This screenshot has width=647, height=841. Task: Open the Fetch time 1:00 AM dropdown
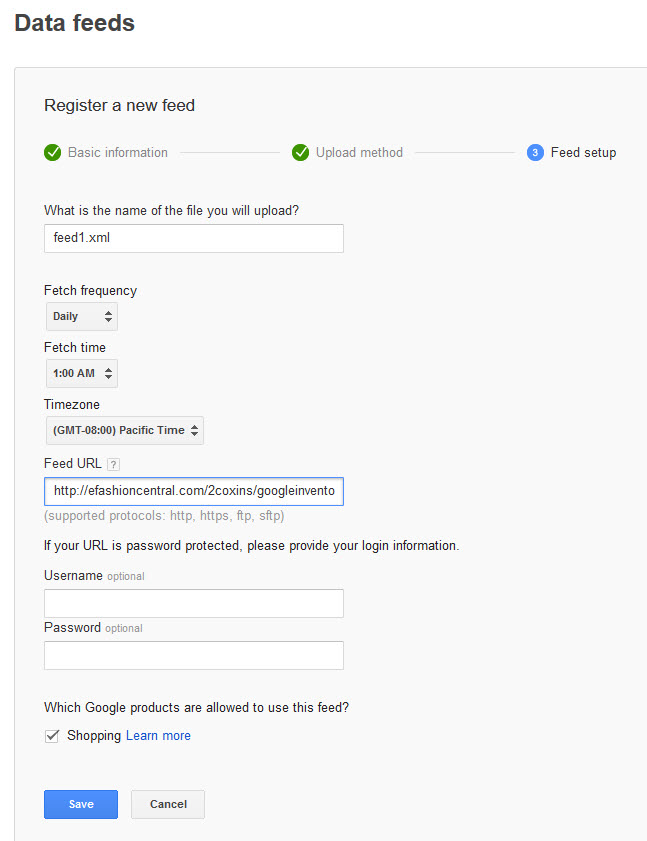[82, 373]
